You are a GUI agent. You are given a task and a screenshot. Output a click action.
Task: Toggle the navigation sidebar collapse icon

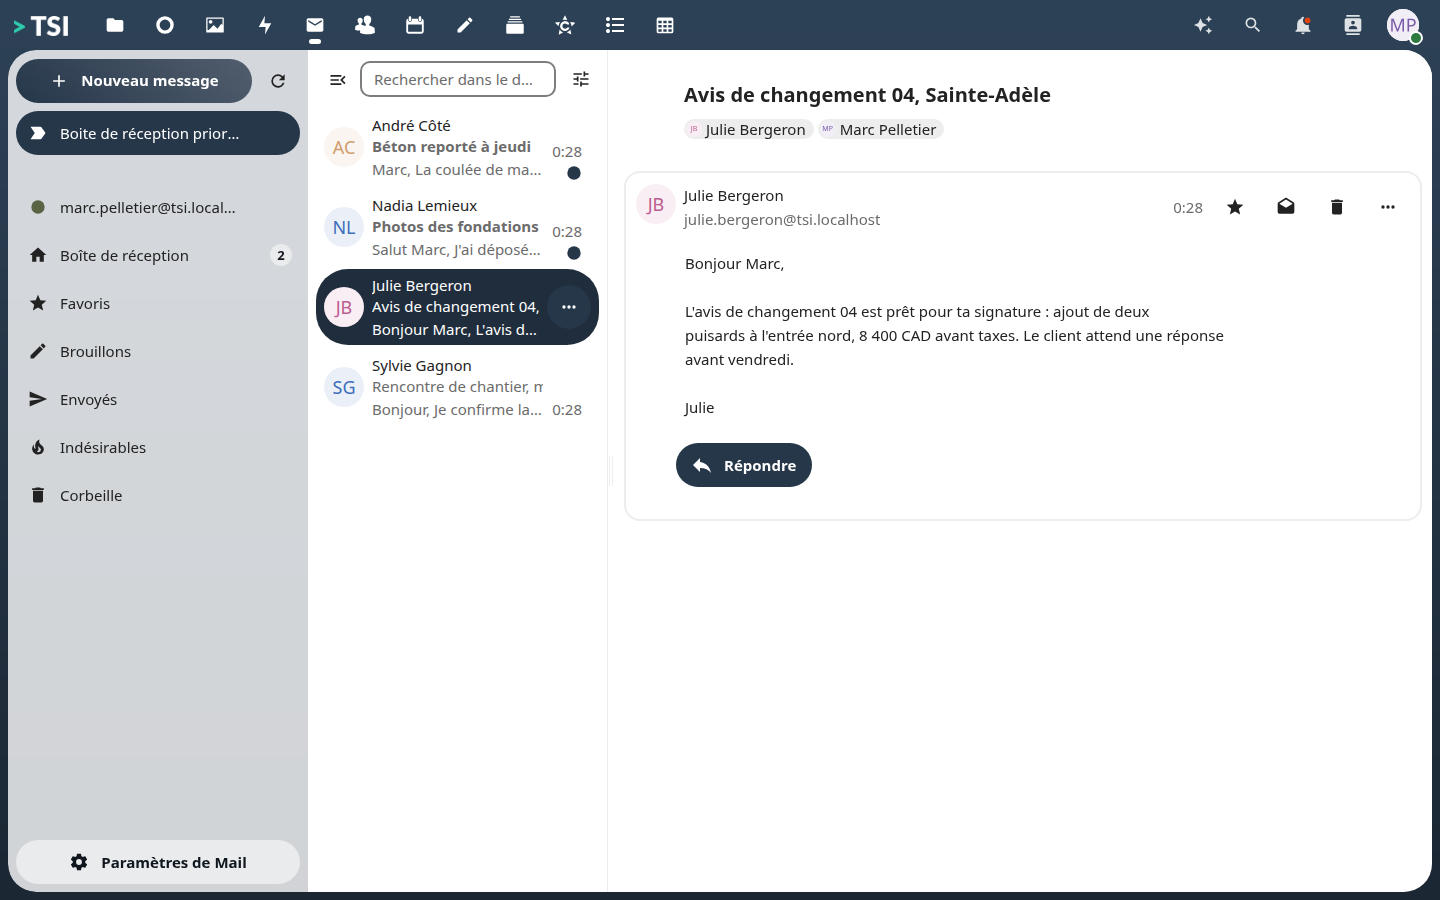[x=338, y=80]
